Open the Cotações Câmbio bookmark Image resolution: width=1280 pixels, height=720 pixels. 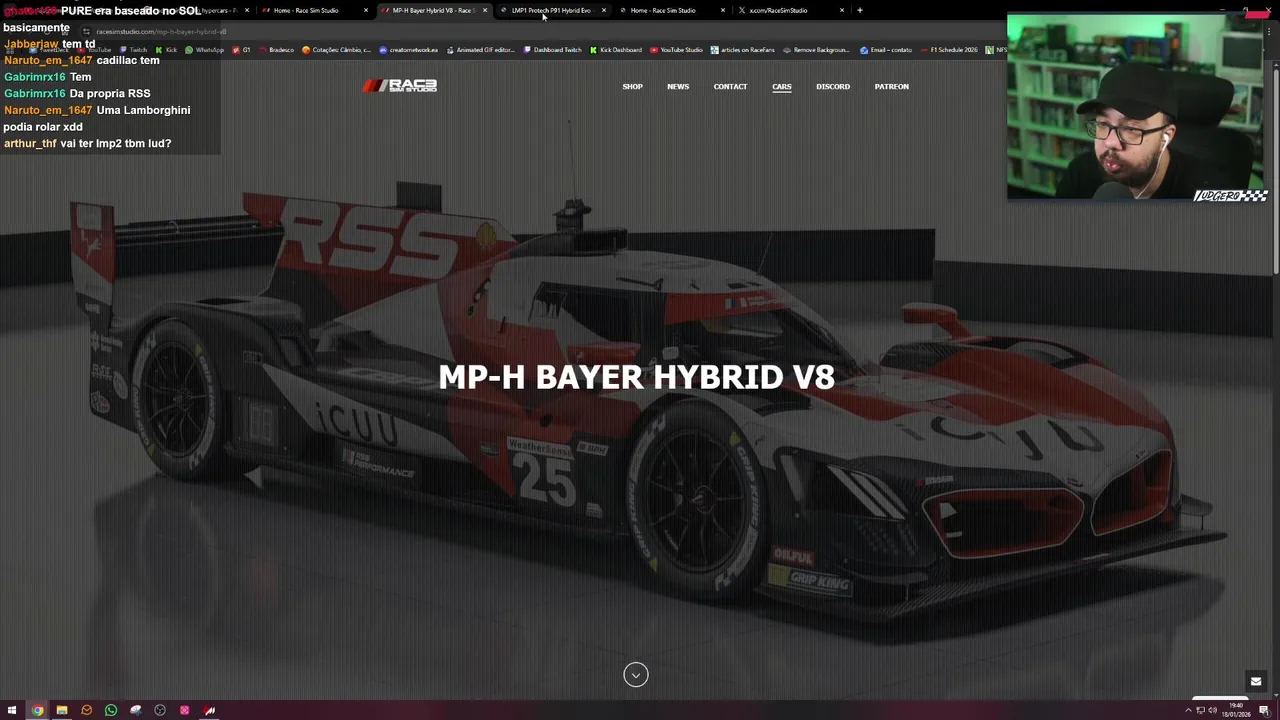click(x=337, y=50)
